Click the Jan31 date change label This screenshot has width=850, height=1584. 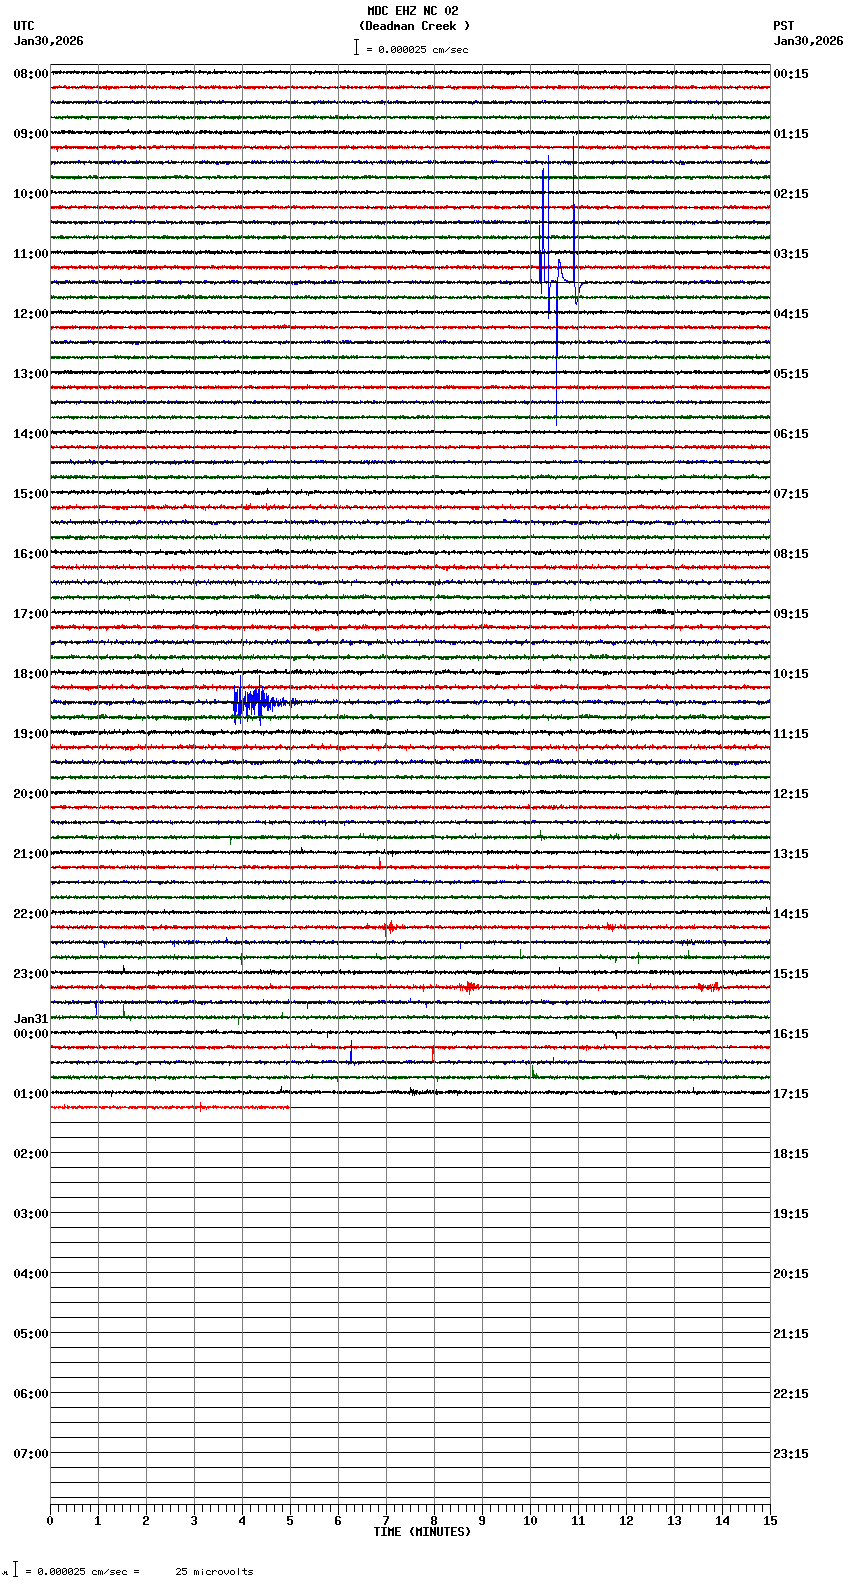coord(31,1020)
